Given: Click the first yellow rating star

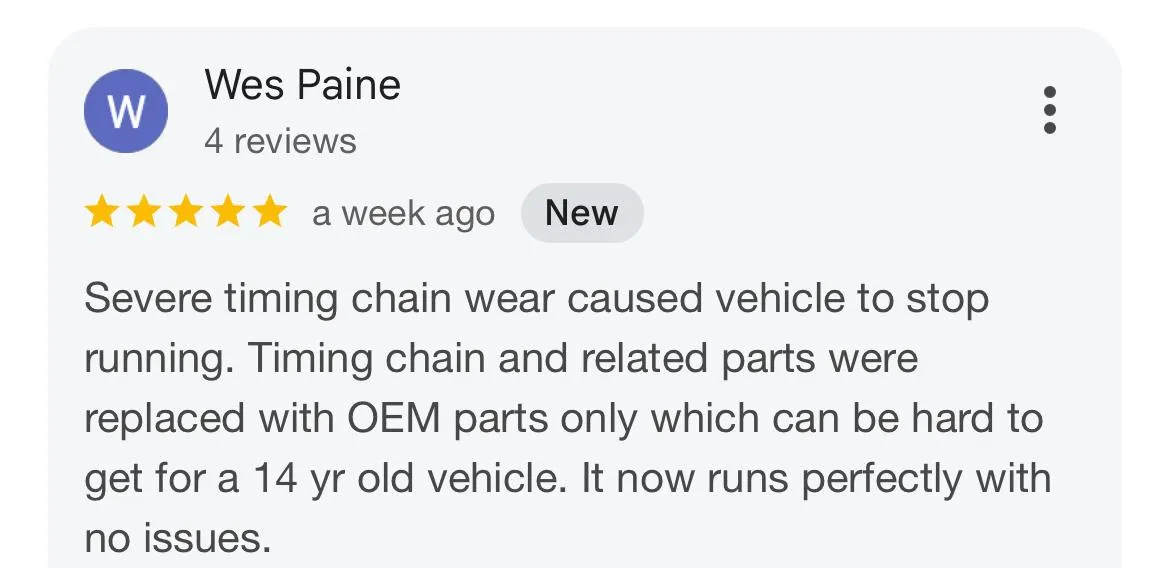Looking at the screenshot, I should [x=101, y=213].
